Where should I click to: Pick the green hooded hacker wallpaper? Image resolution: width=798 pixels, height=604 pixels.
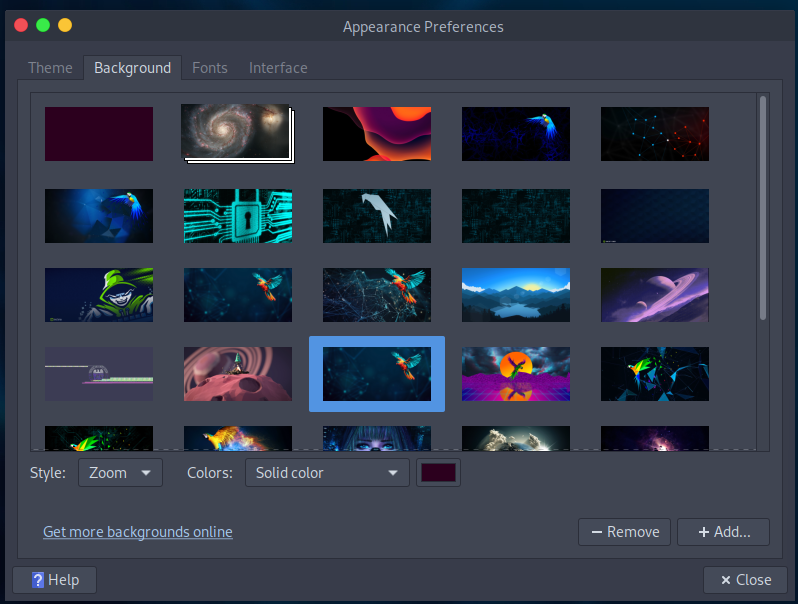click(99, 294)
